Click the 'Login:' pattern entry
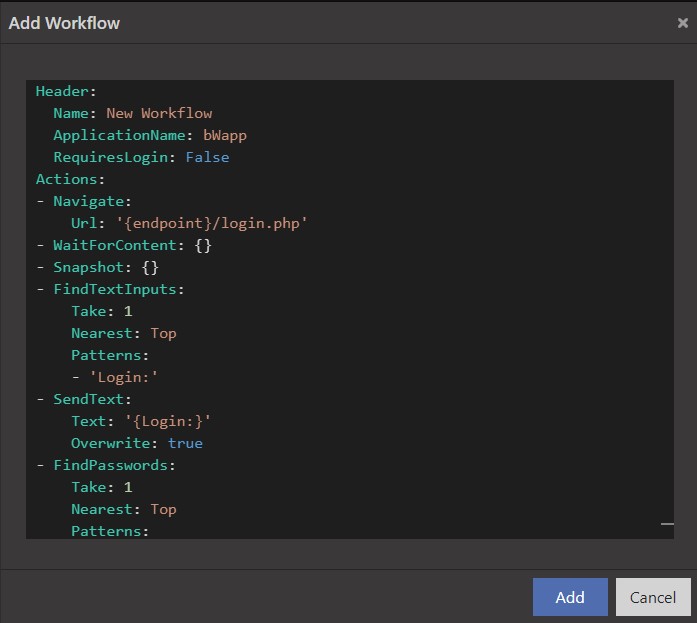Viewport: 697px width, 623px height. pyautogui.click(x=123, y=377)
